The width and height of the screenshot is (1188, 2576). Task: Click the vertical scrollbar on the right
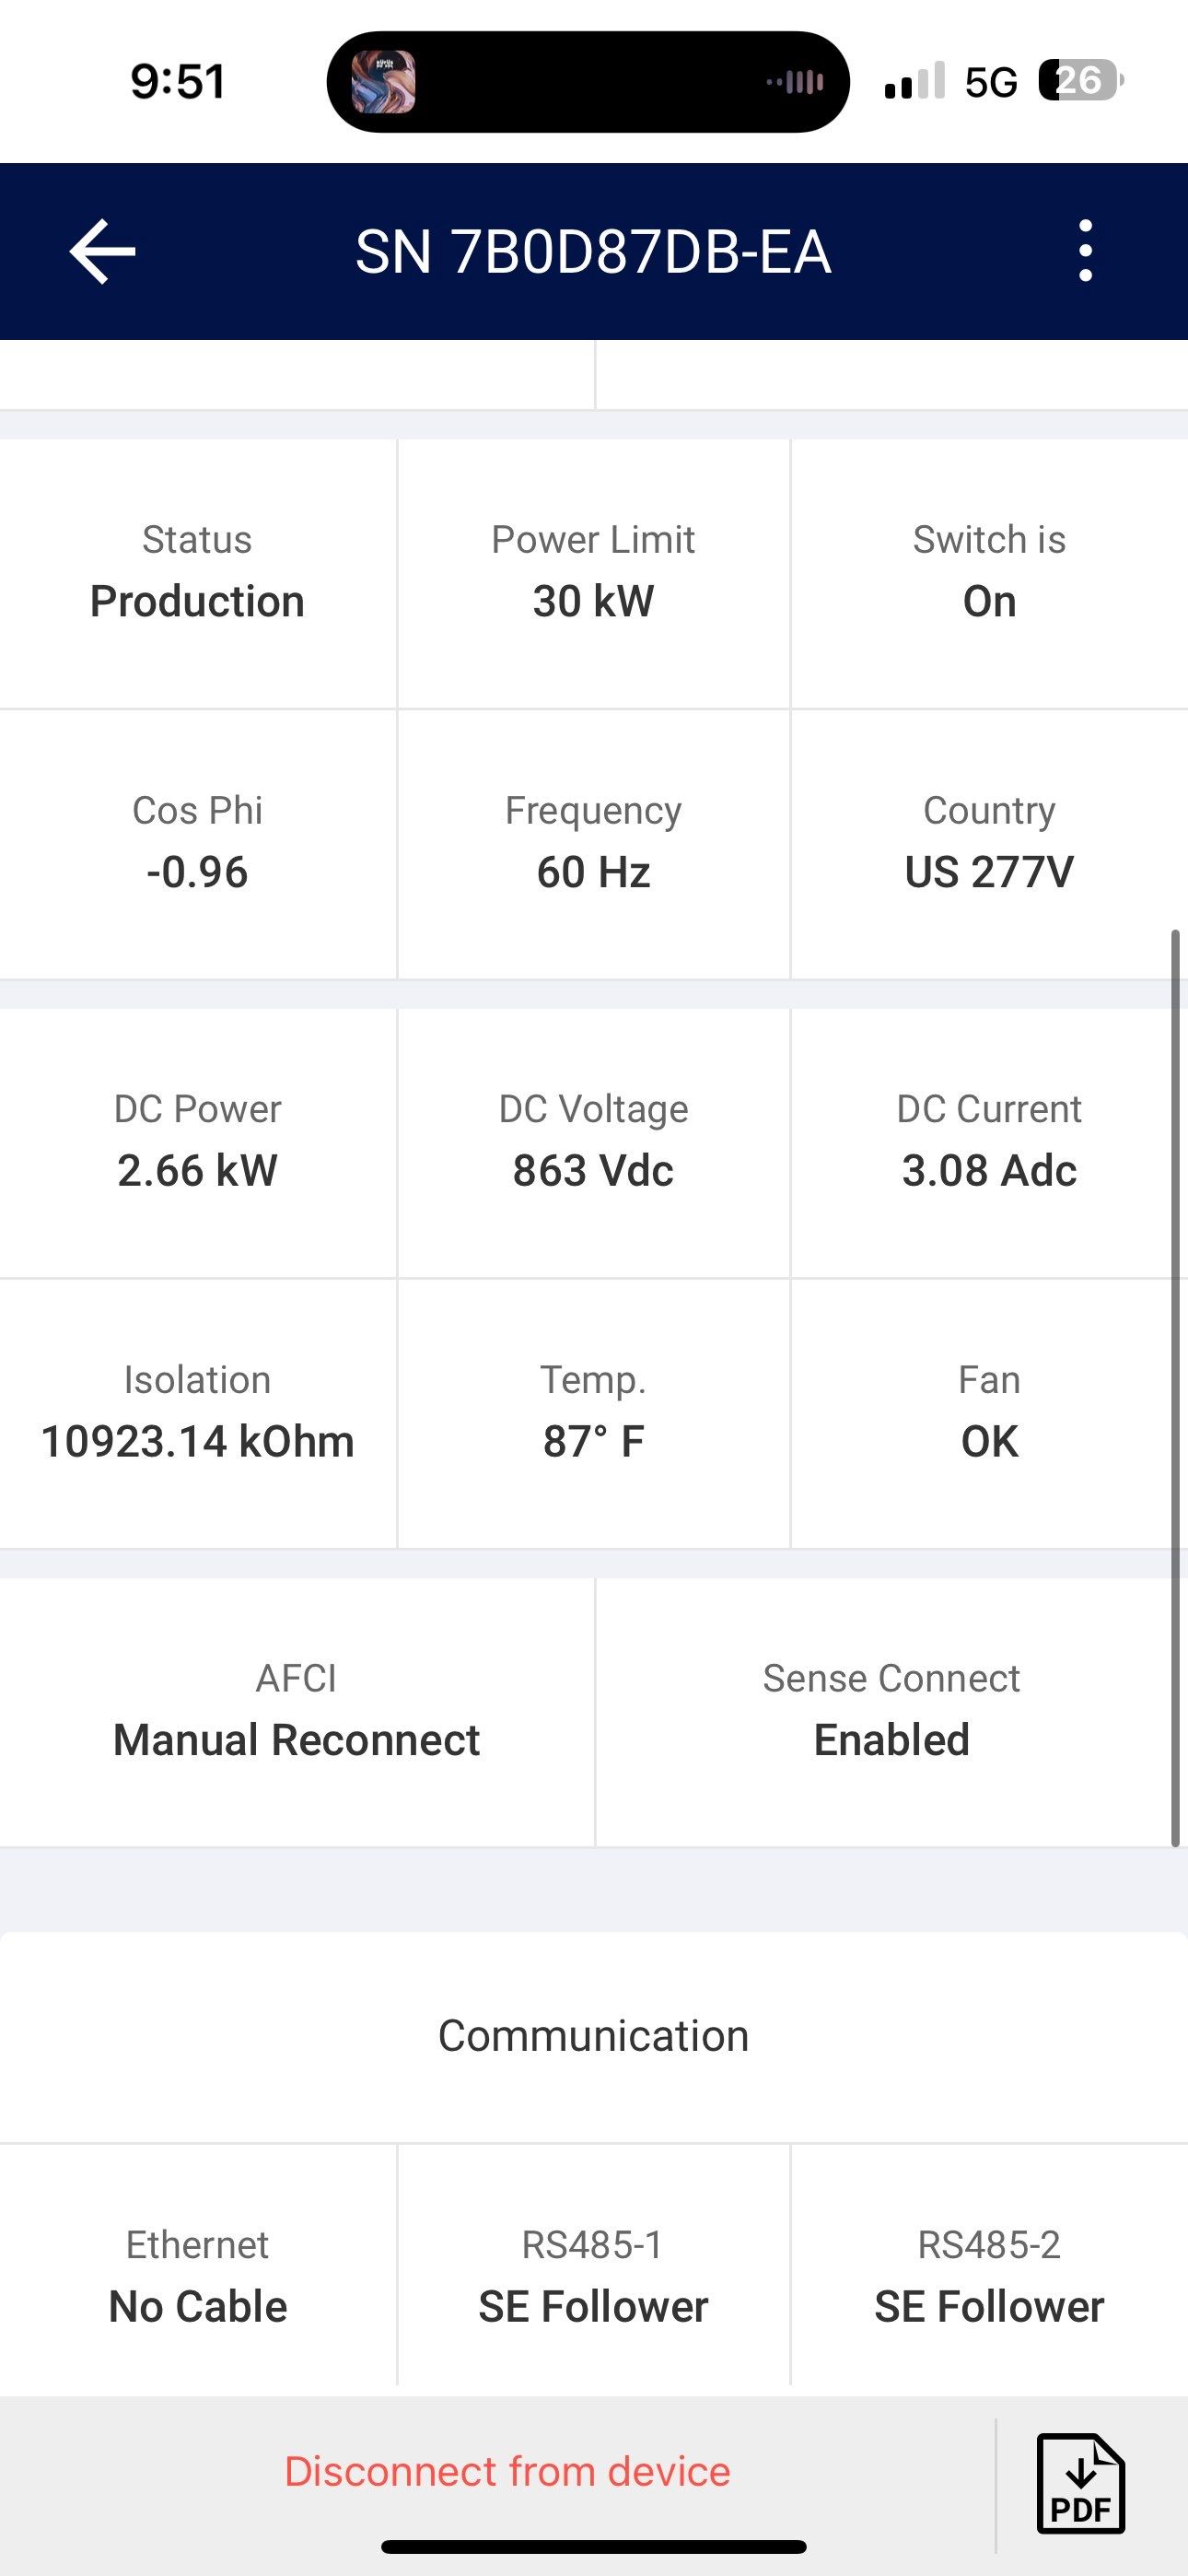1175,1388
